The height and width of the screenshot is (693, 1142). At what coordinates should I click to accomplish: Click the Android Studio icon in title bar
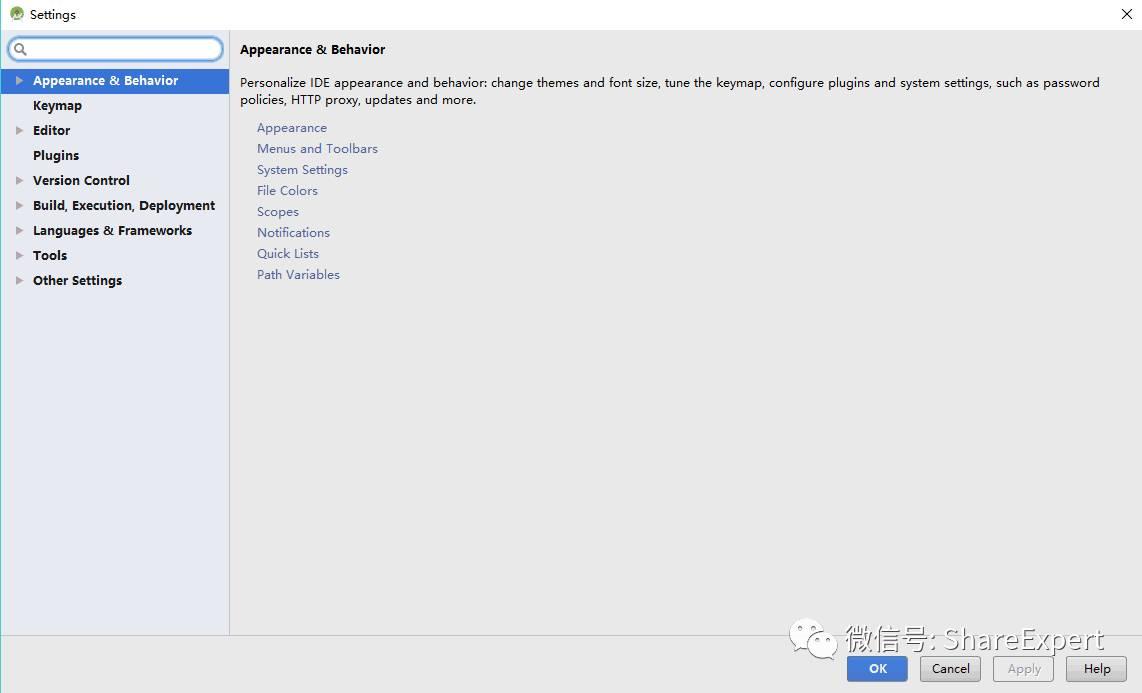(x=16, y=14)
